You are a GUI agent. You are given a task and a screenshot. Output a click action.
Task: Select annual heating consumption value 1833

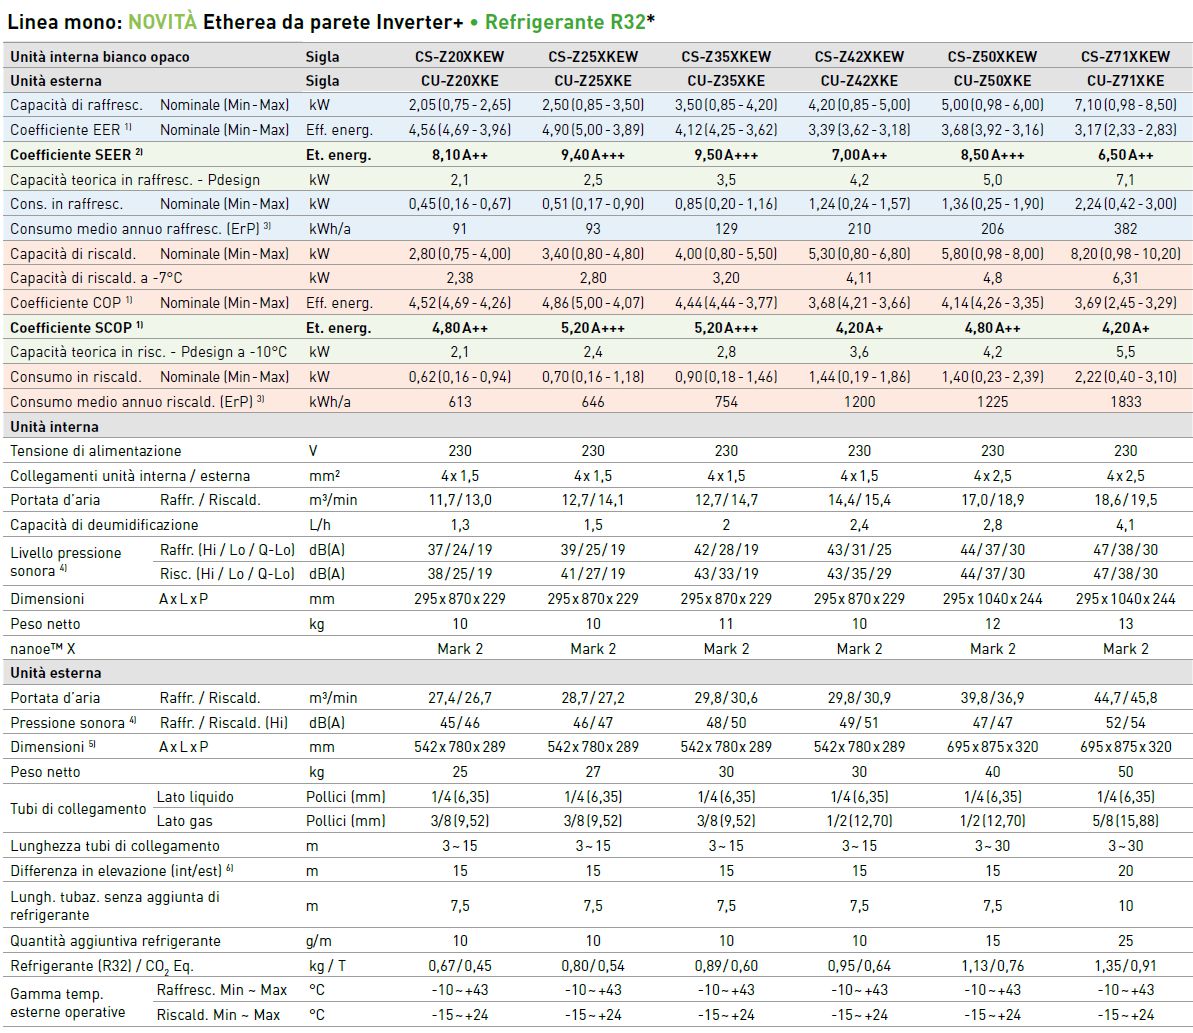click(1125, 402)
